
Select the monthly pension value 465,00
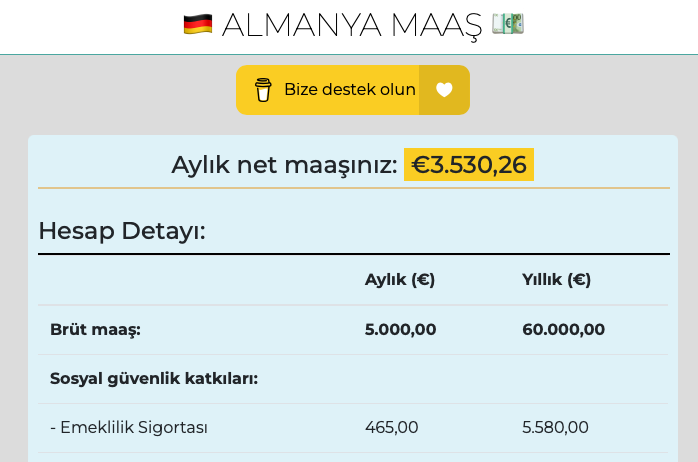(391, 428)
